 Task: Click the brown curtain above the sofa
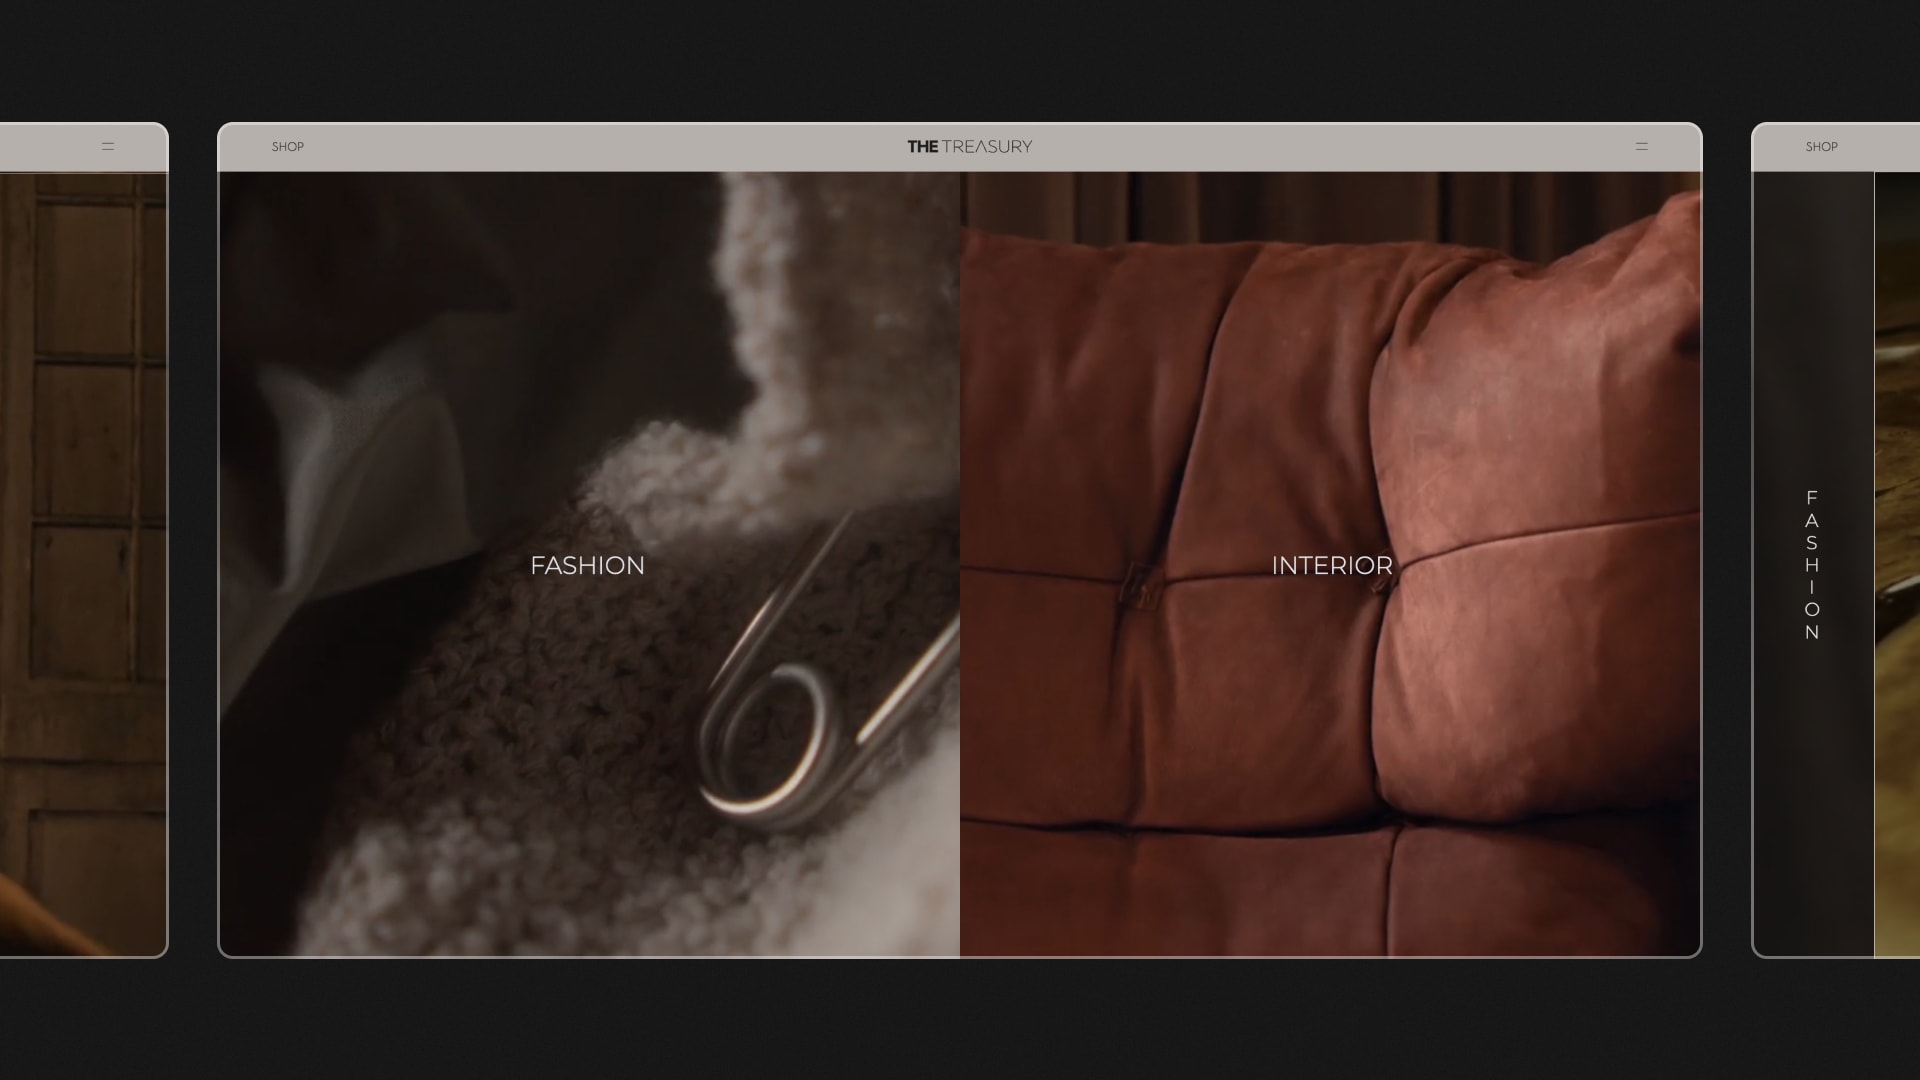pyautogui.click(x=1300, y=200)
